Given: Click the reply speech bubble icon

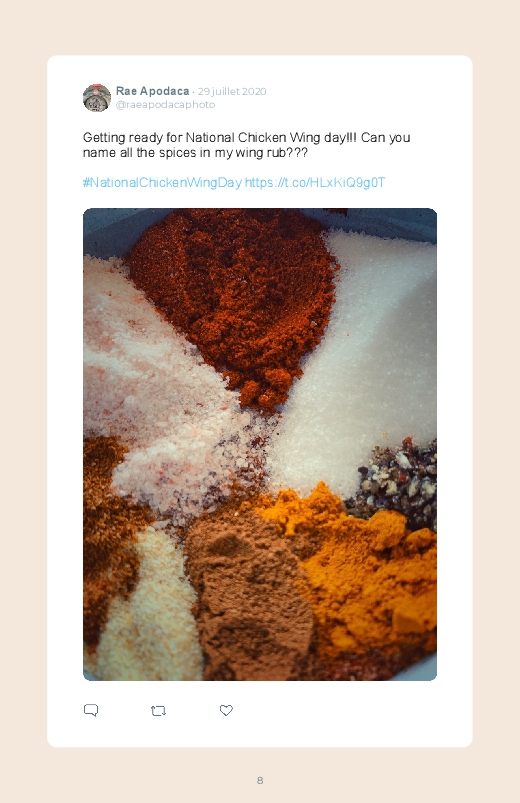Looking at the screenshot, I should pos(91,710).
